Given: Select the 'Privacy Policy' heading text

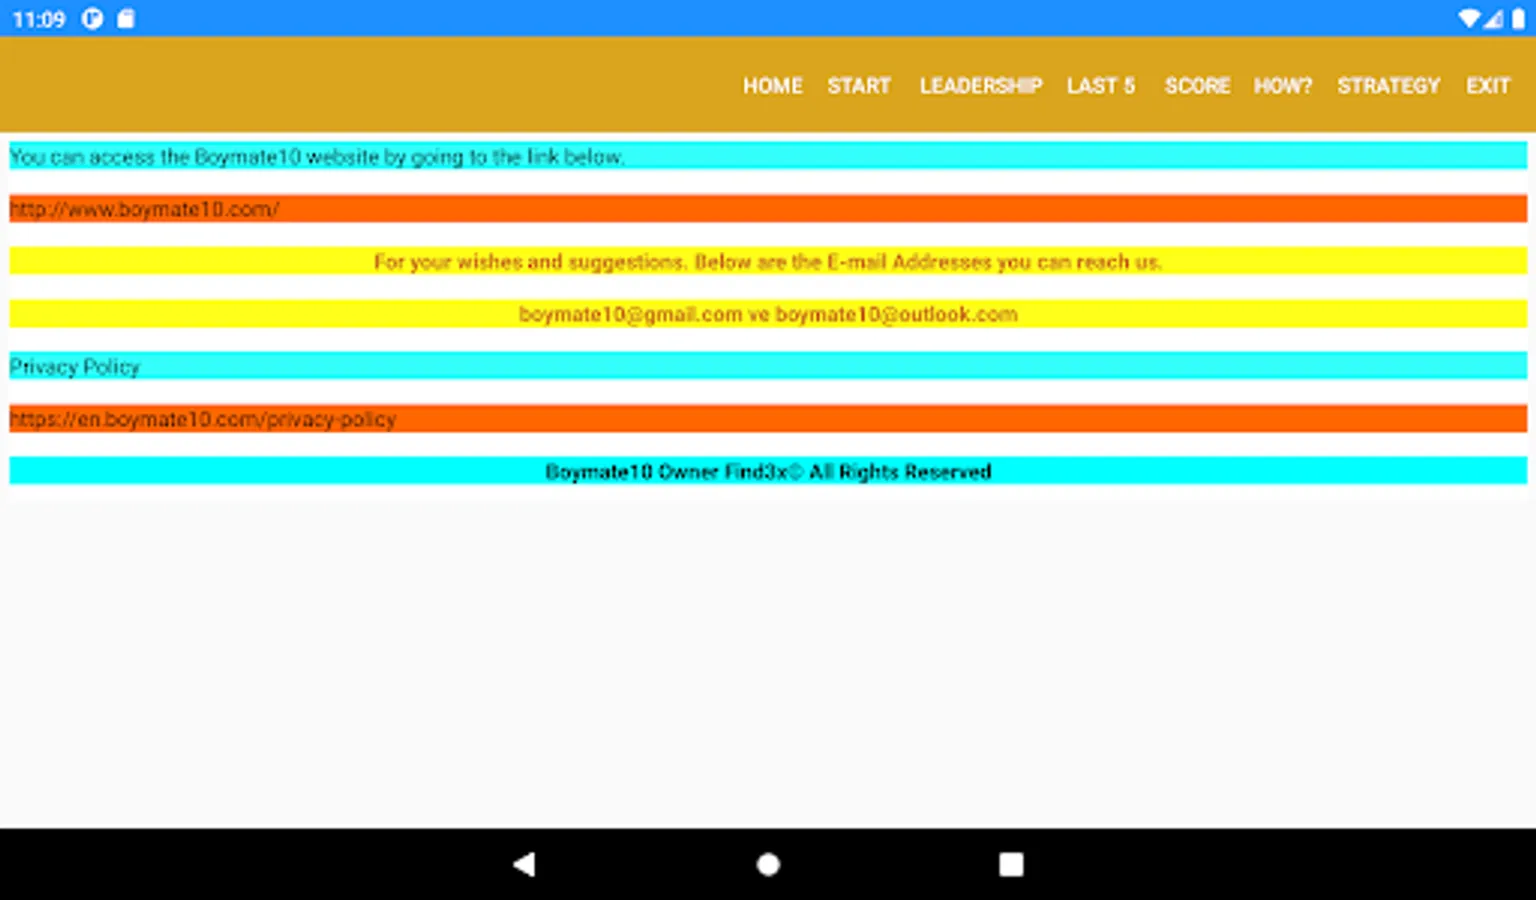Looking at the screenshot, I should (75, 367).
